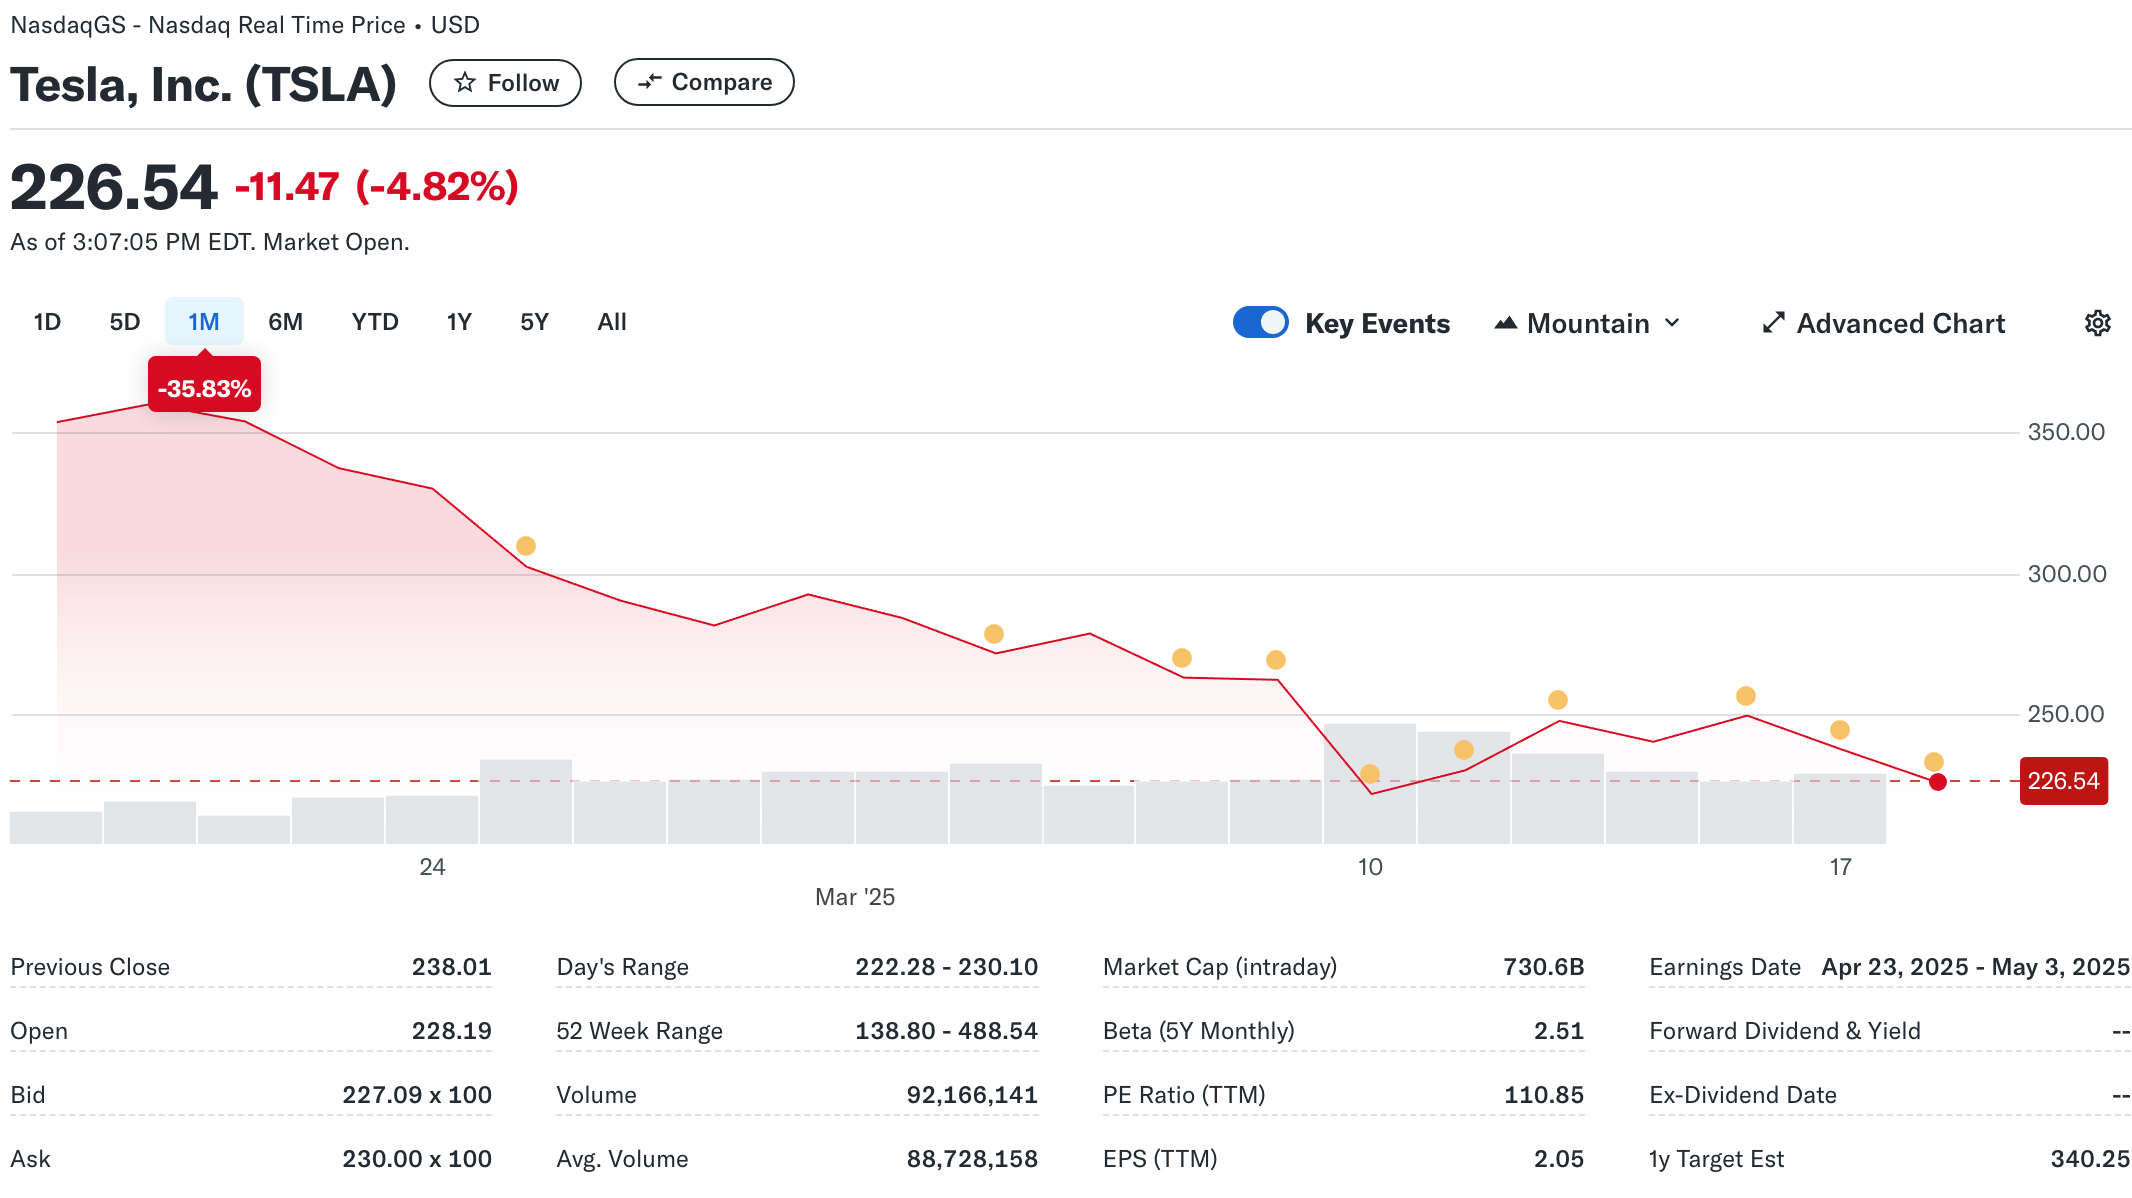Viewport: 2132px width, 1198px height.
Task: Open the Mountain chart type dropdown
Action: click(1587, 323)
